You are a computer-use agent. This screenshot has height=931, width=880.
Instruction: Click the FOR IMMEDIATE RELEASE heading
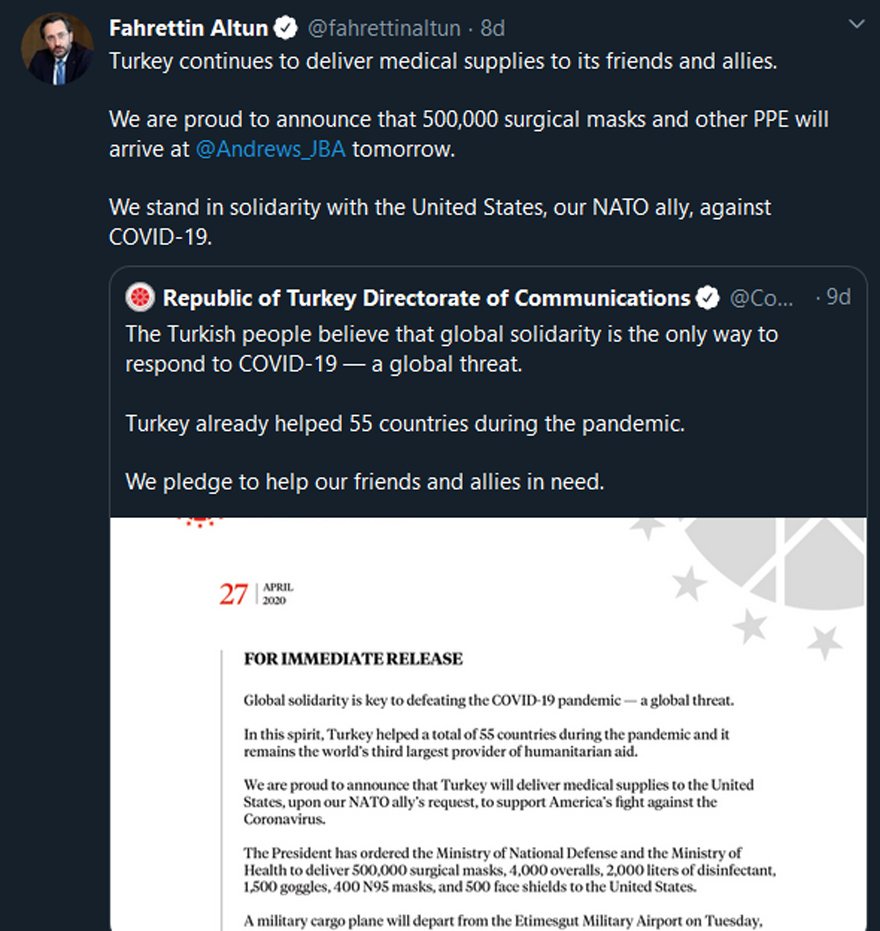pyautogui.click(x=353, y=659)
